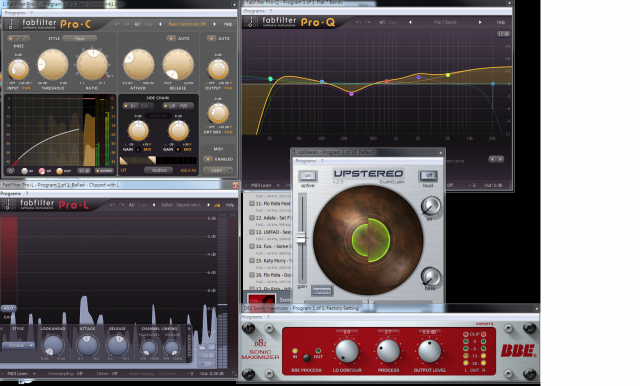Screen dimensions: 640x386
Task: Go to next preset in Pro-L
Action: click(x=208, y=205)
